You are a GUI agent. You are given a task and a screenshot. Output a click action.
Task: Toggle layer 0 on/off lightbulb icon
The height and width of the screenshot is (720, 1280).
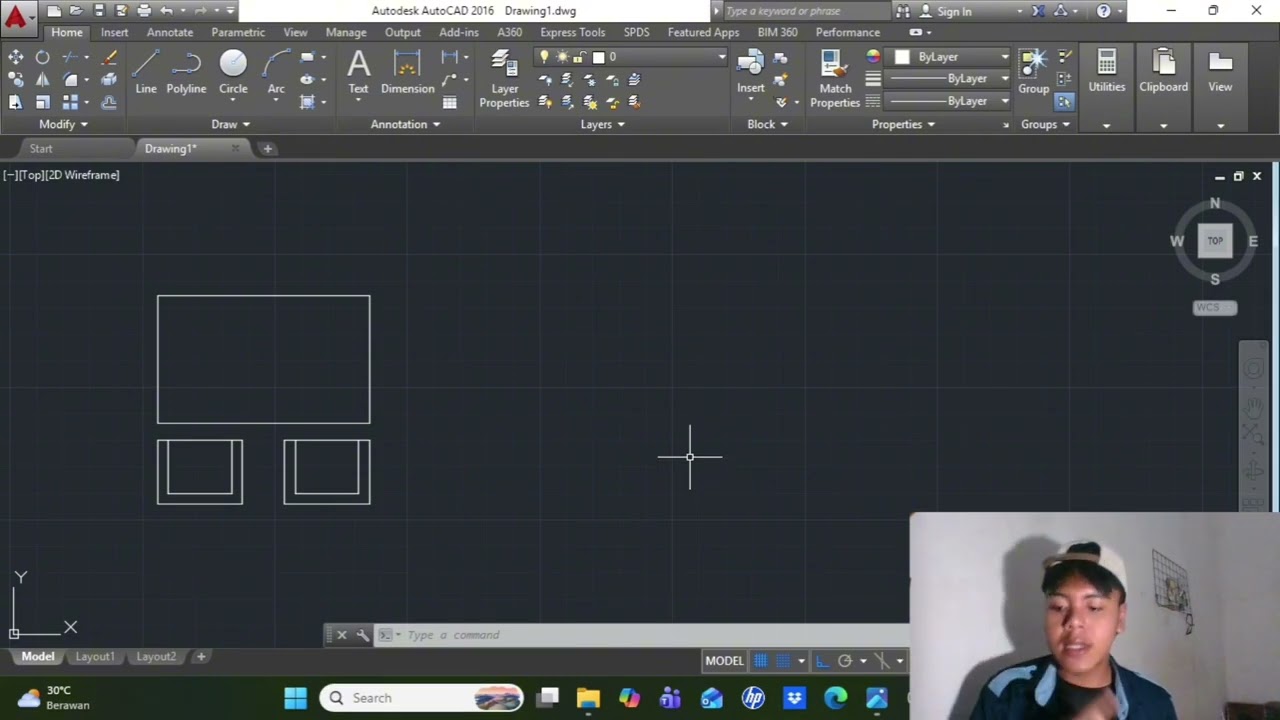click(544, 57)
